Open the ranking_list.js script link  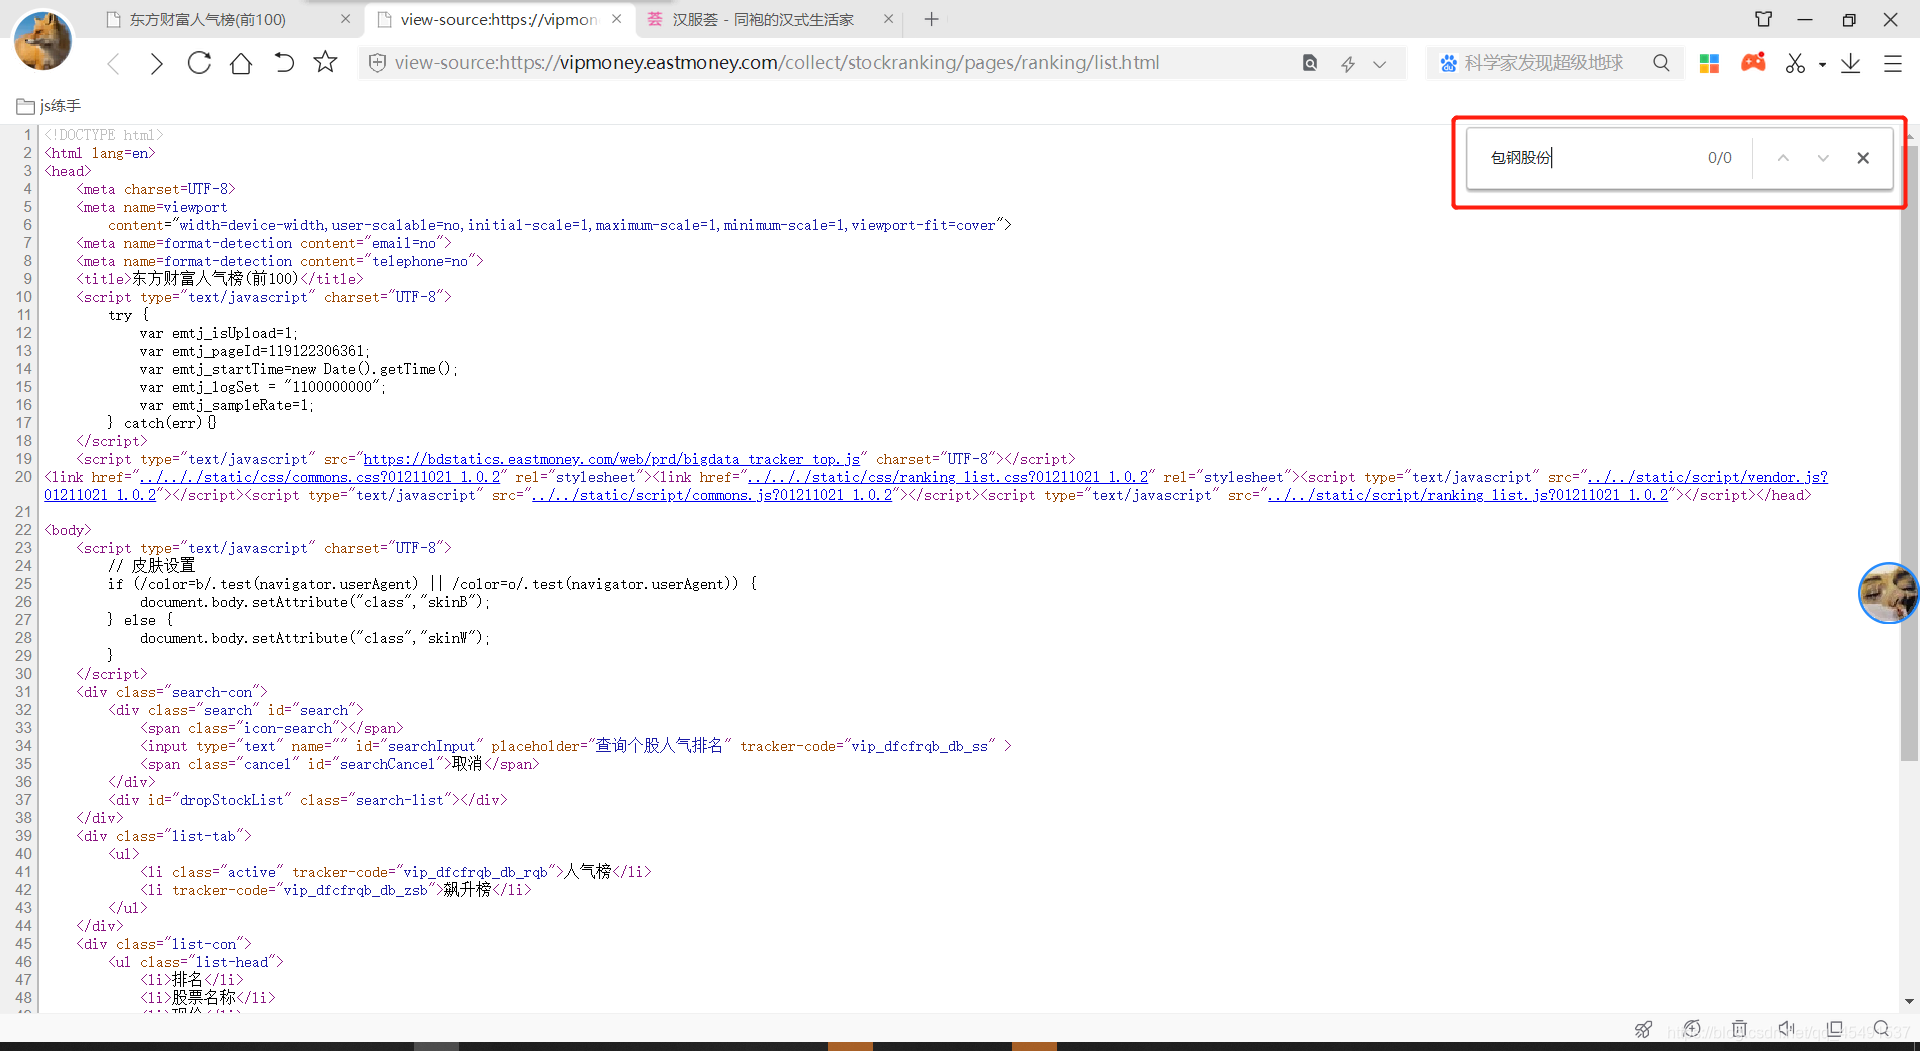point(1468,495)
